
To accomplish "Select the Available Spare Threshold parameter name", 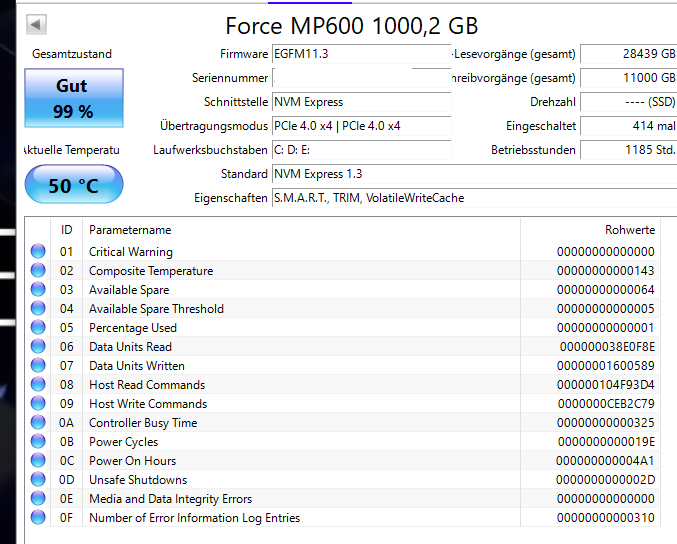I will pyautogui.click(x=156, y=309).
